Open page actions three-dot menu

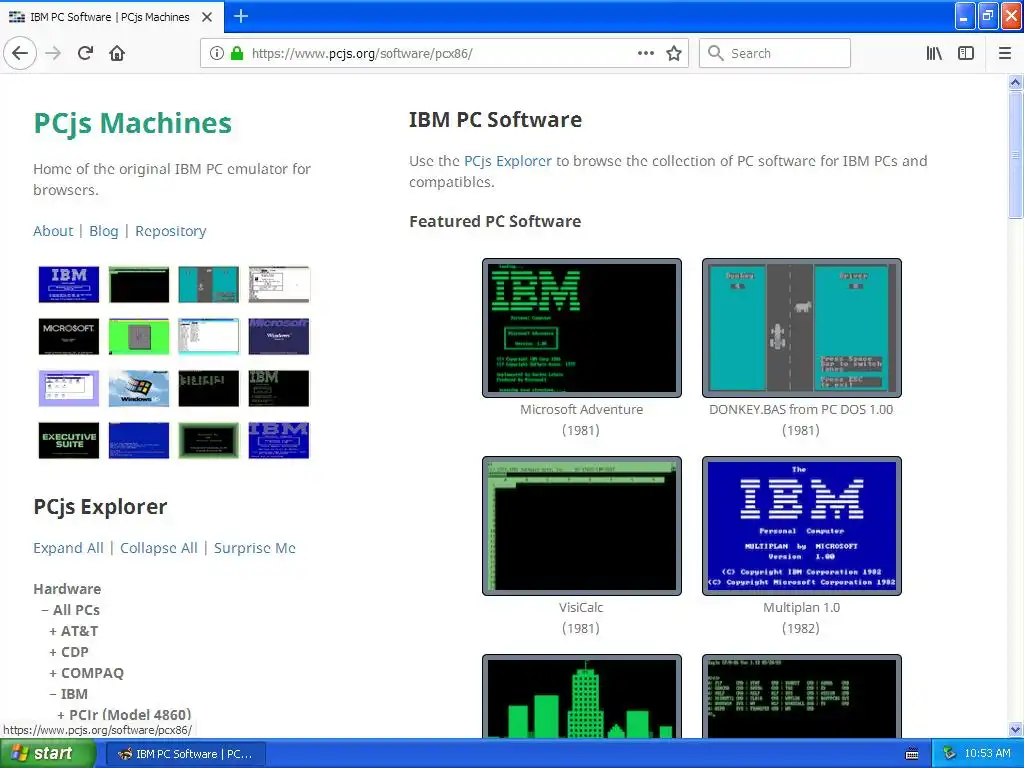(646, 53)
